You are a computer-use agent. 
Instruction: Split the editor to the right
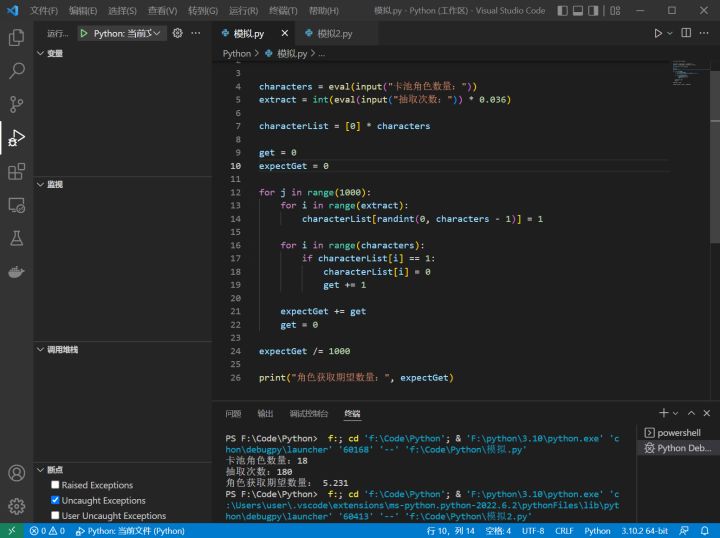(686, 33)
